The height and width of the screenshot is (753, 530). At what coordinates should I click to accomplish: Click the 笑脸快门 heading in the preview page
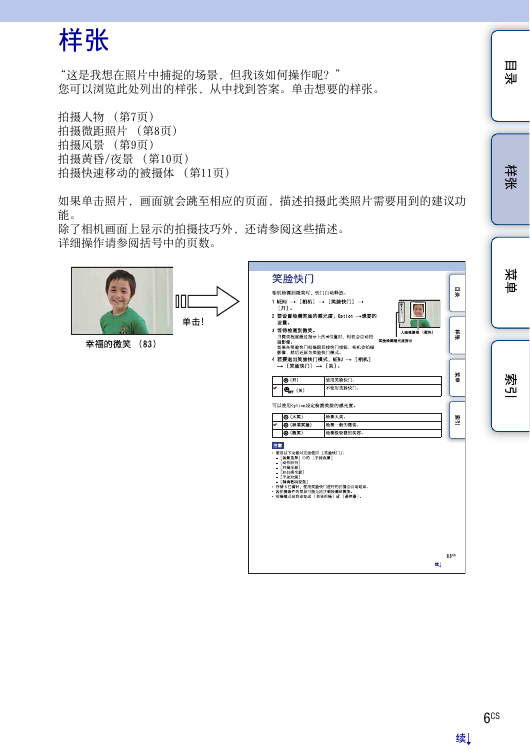(293, 279)
